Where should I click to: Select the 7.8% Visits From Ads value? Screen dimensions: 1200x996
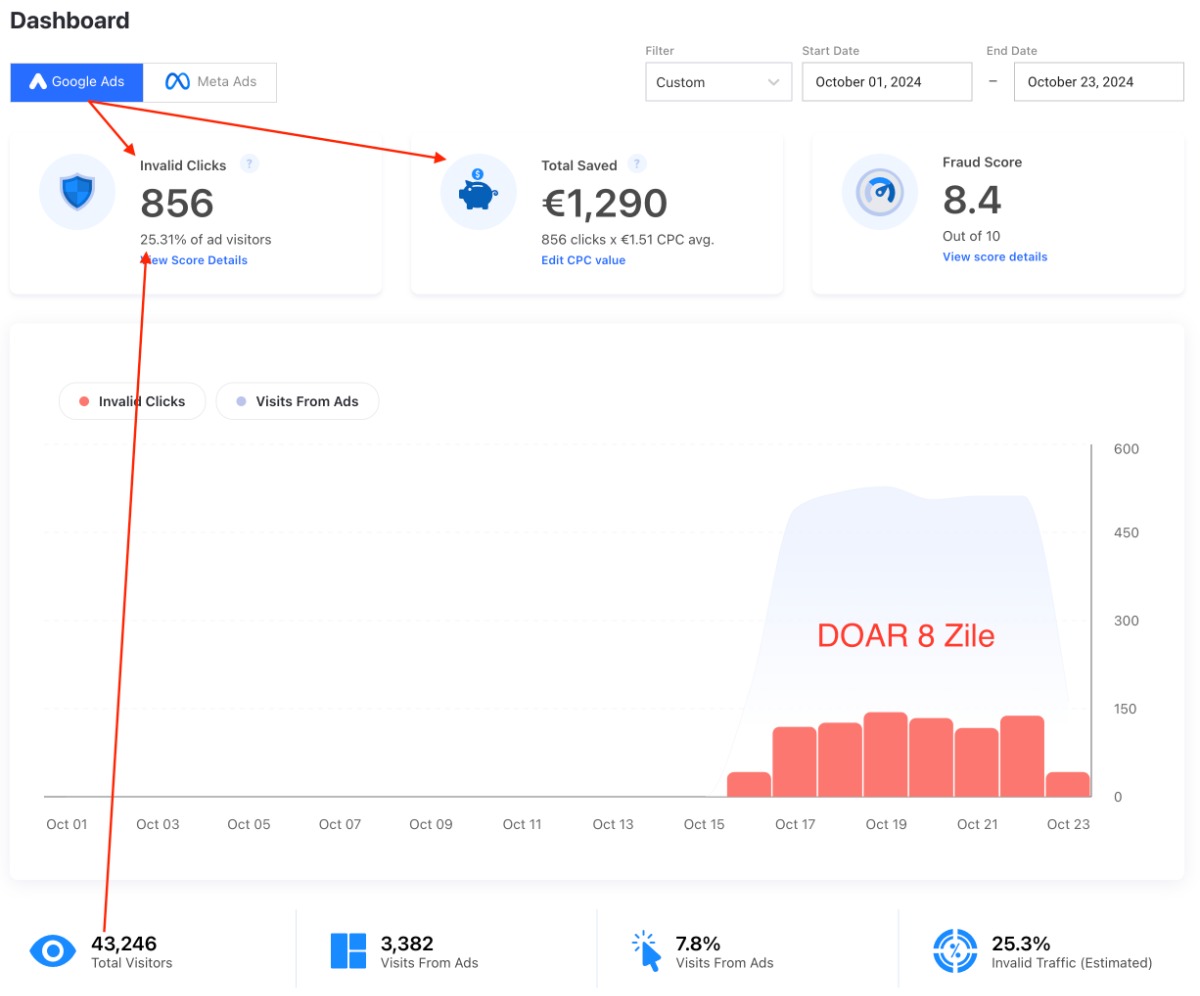[x=699, y=943]
